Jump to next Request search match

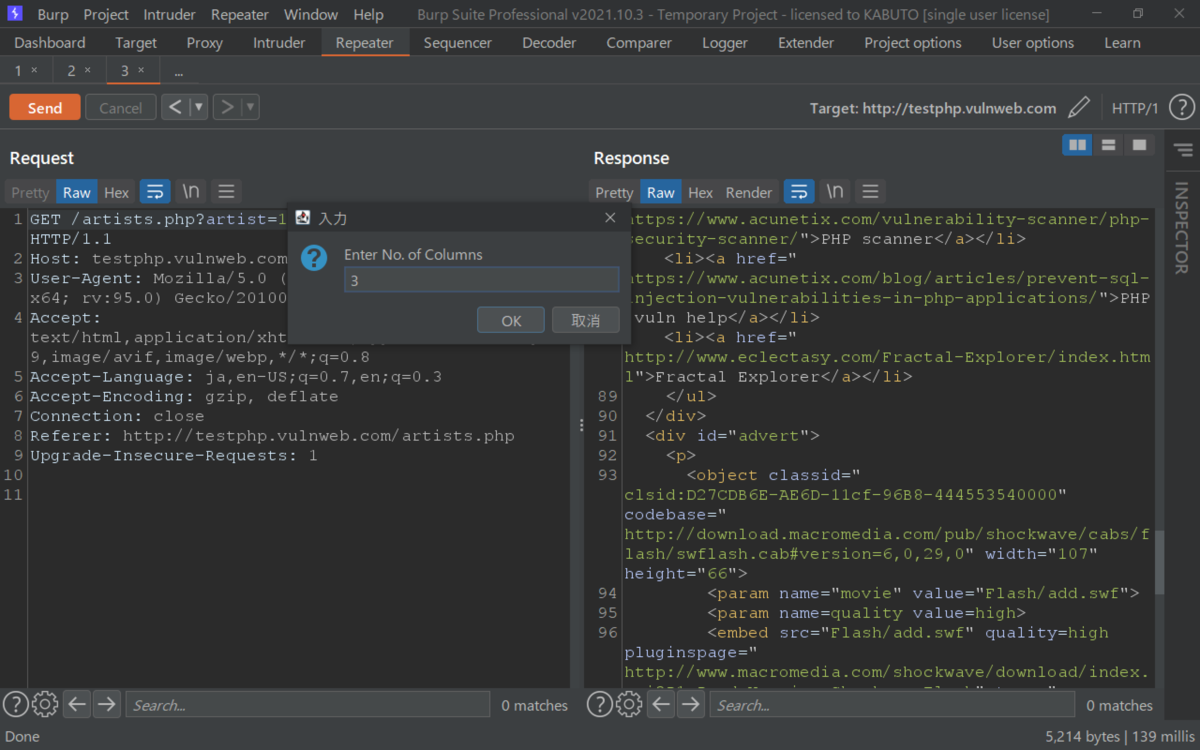pyautogui.click(x=106, y=704)
